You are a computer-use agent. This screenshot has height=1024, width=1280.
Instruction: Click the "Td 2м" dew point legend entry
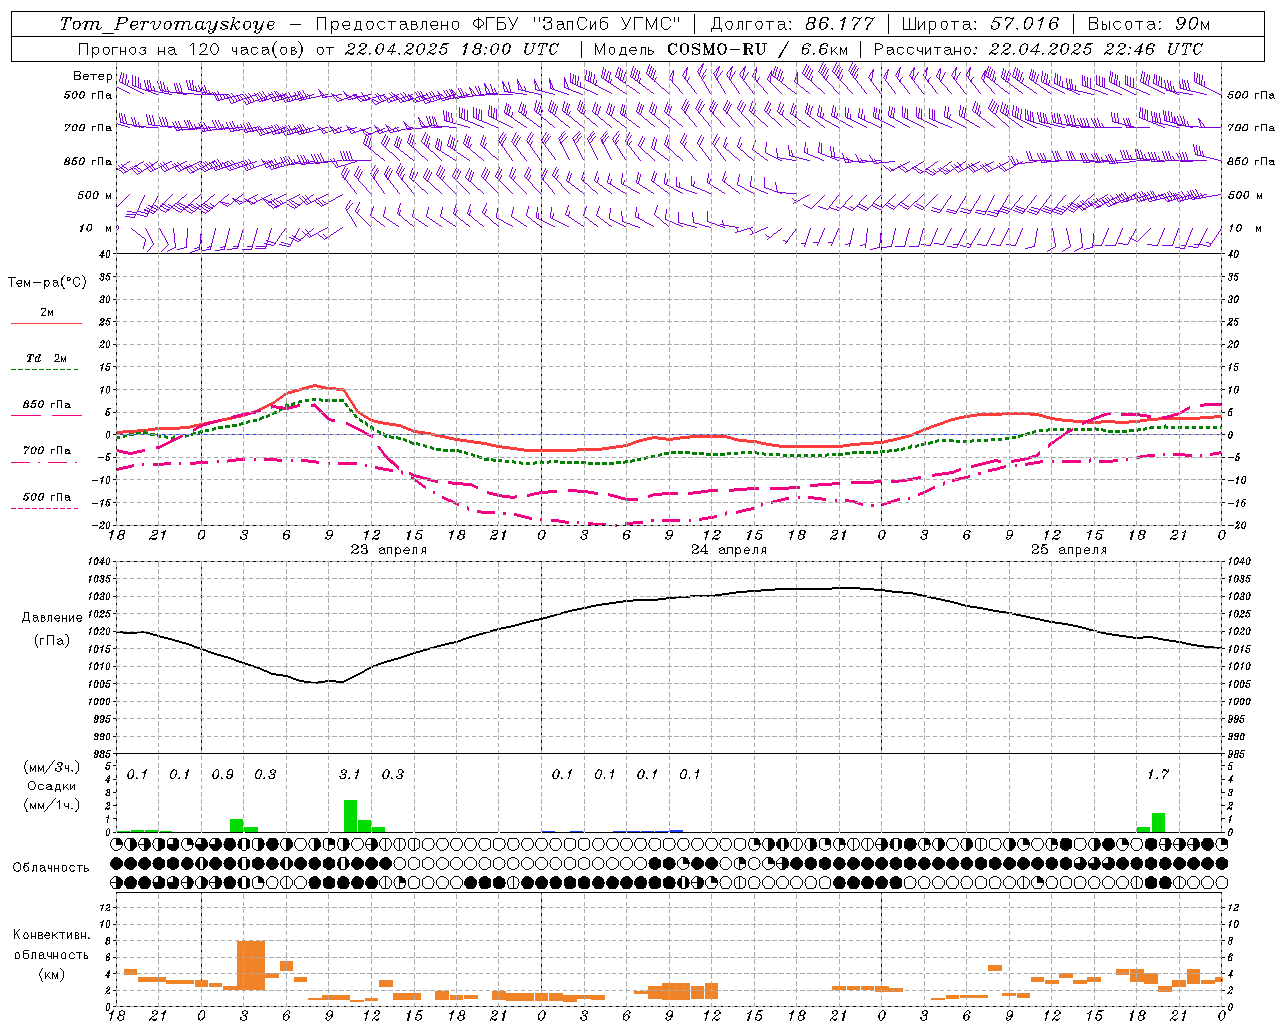pos(46,358)
